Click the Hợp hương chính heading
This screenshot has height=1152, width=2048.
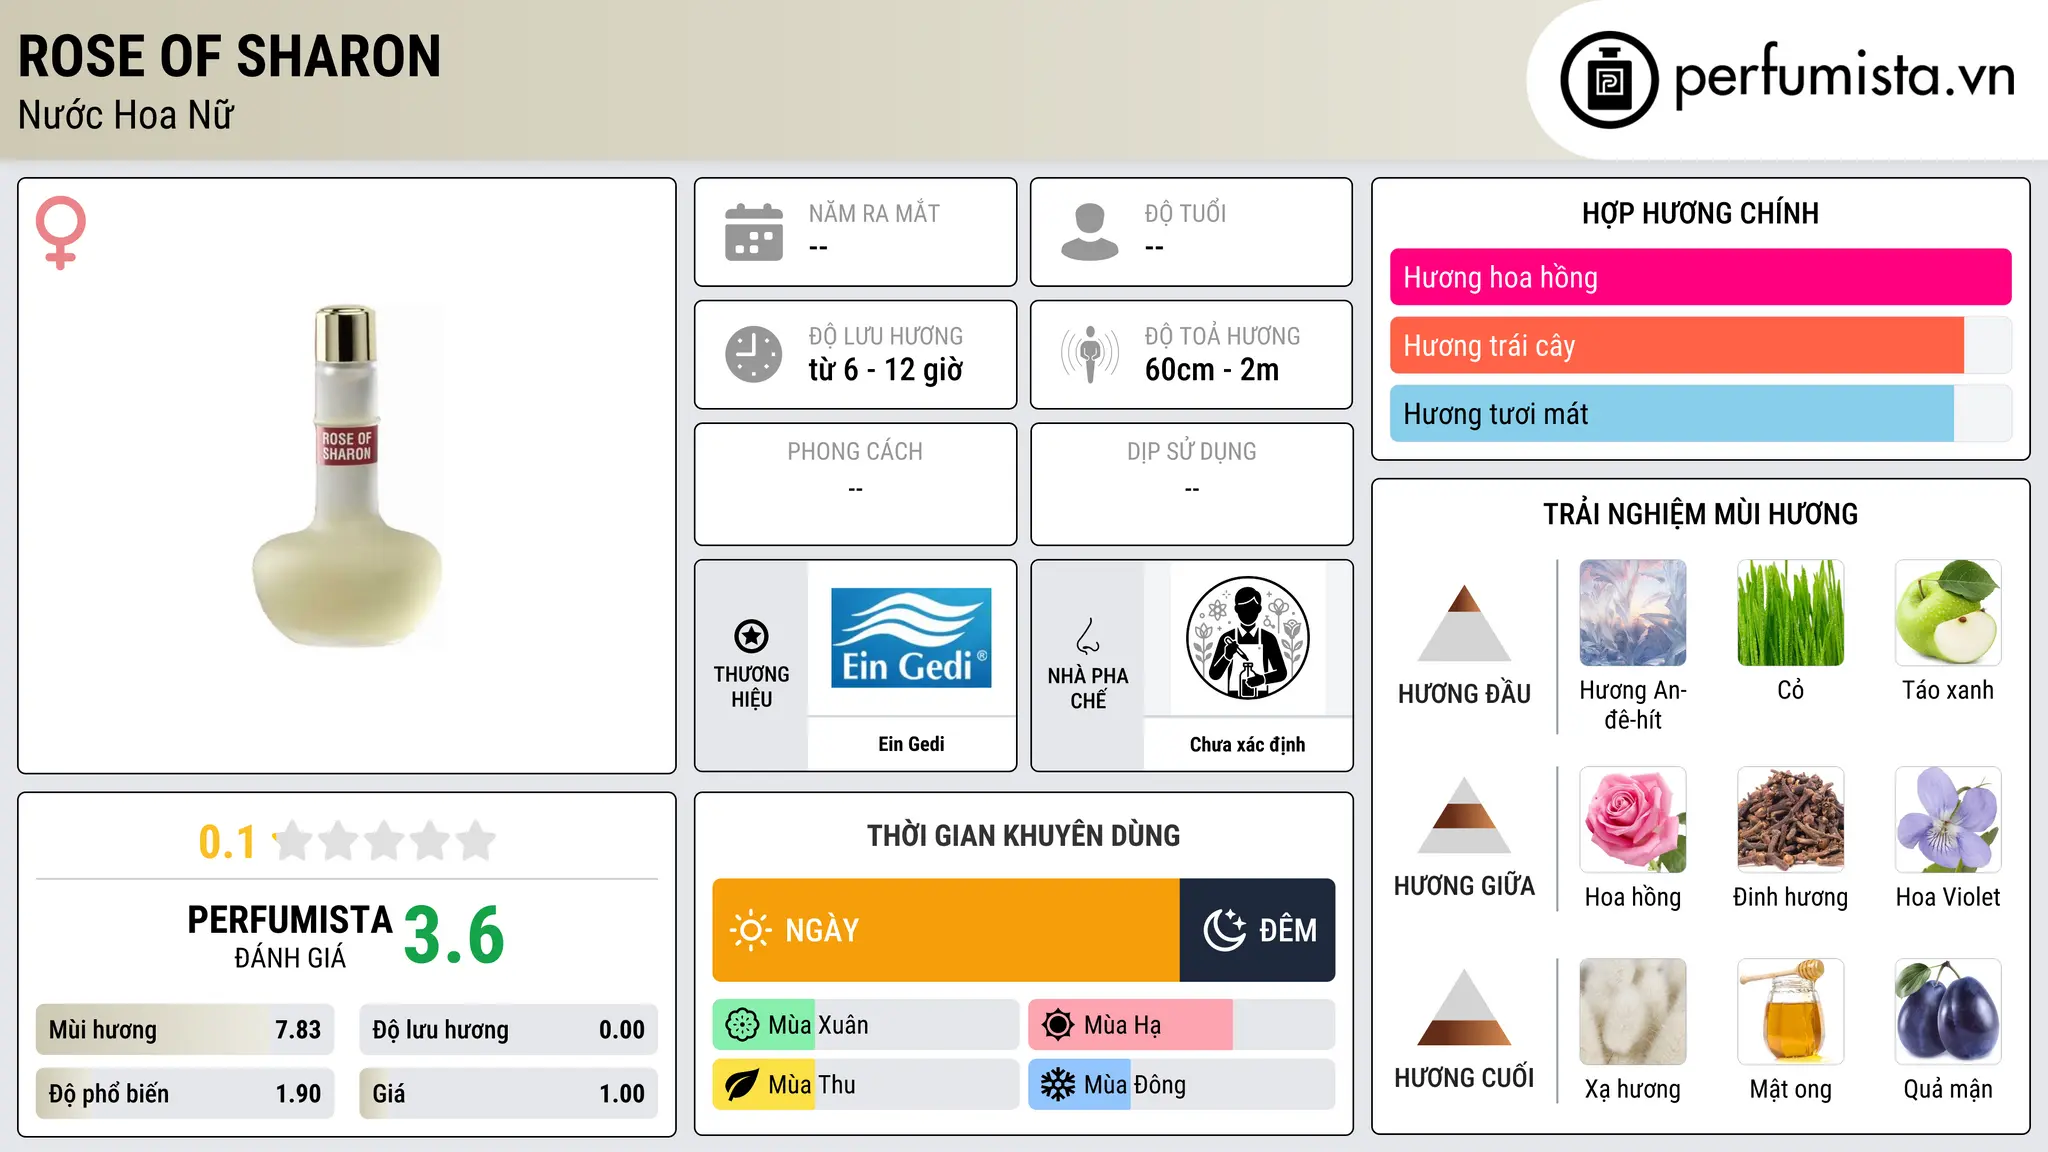coord(1700,213)
